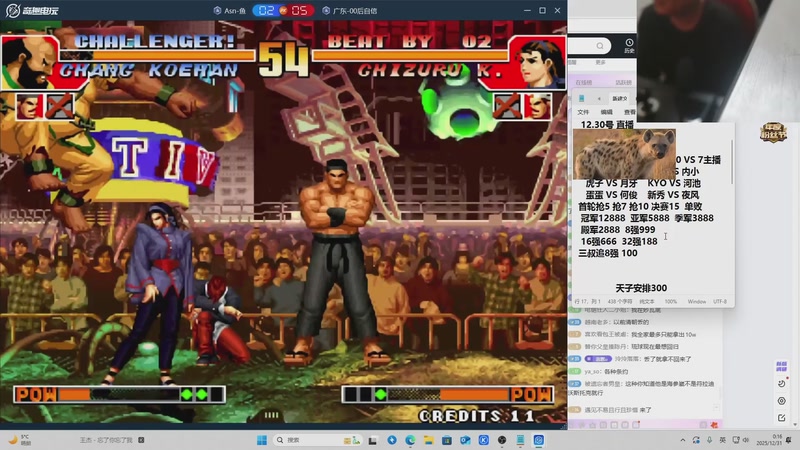Open the Windows Start menu
Viewport: 800px width, 450px height.
pos(262,440)
